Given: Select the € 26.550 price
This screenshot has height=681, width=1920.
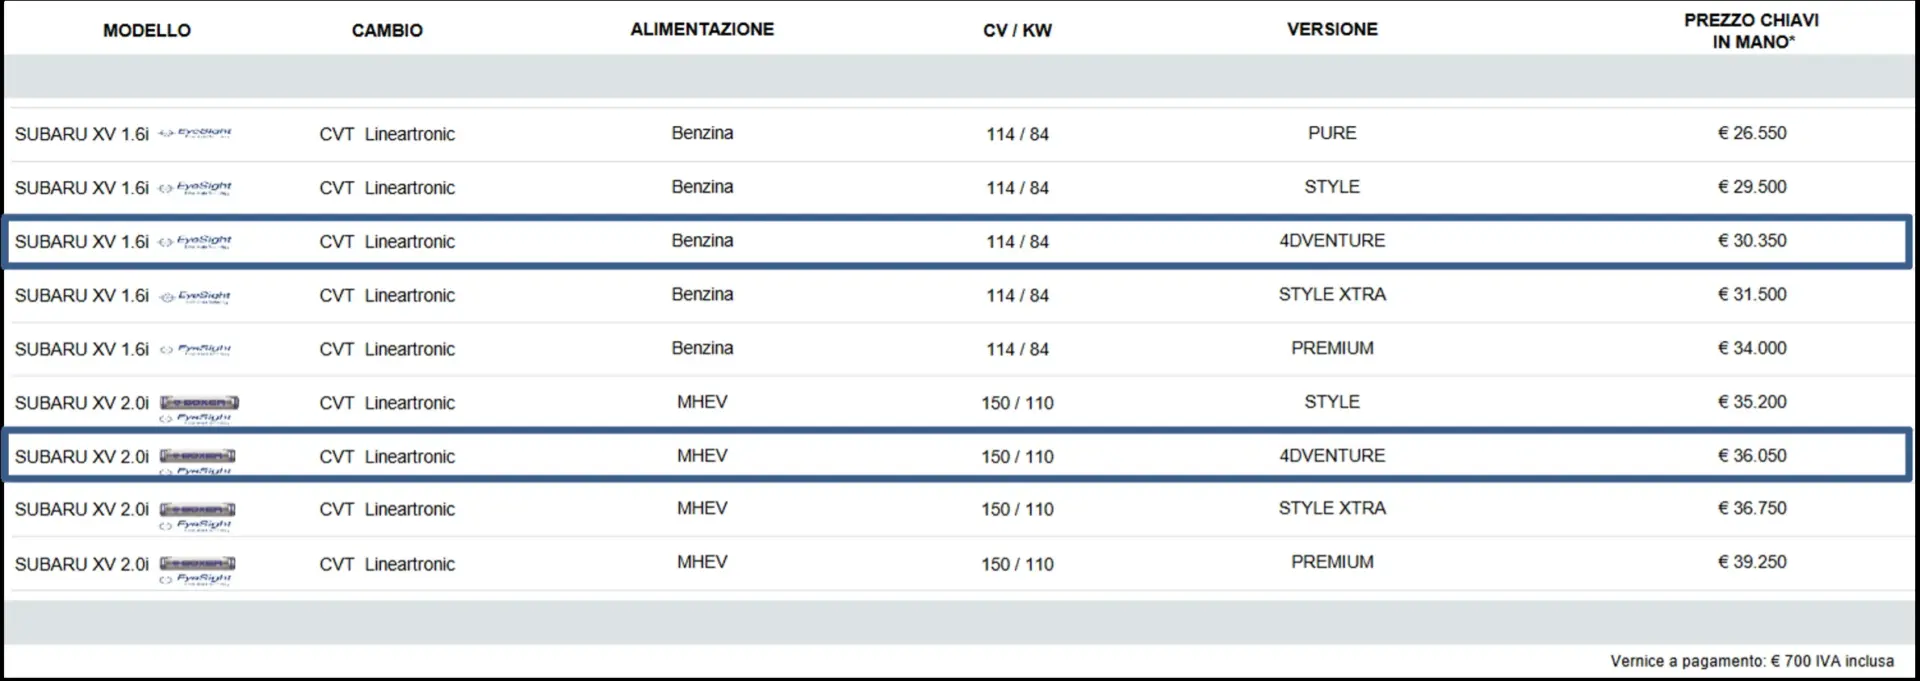Looking at the screenshot, I should tap(1752, 133).
